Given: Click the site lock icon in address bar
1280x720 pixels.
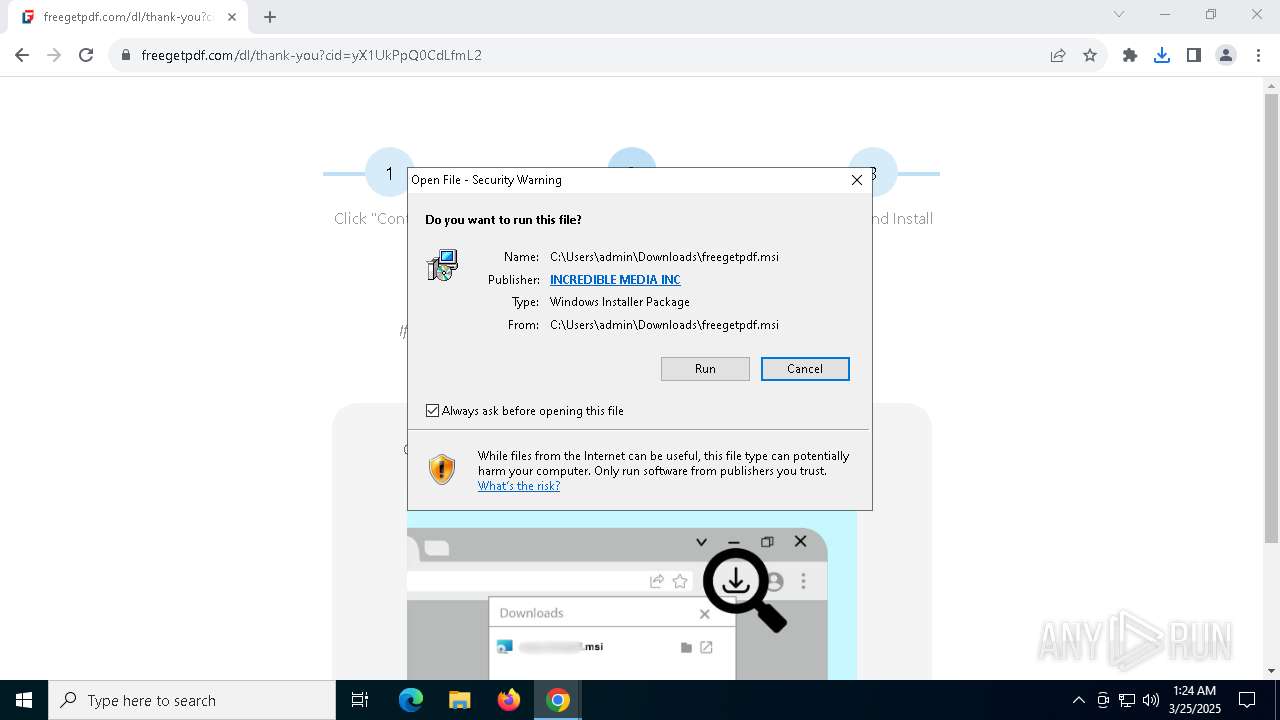Looking at the screenshot, I should pyautogui.click(x=126, y=55).
